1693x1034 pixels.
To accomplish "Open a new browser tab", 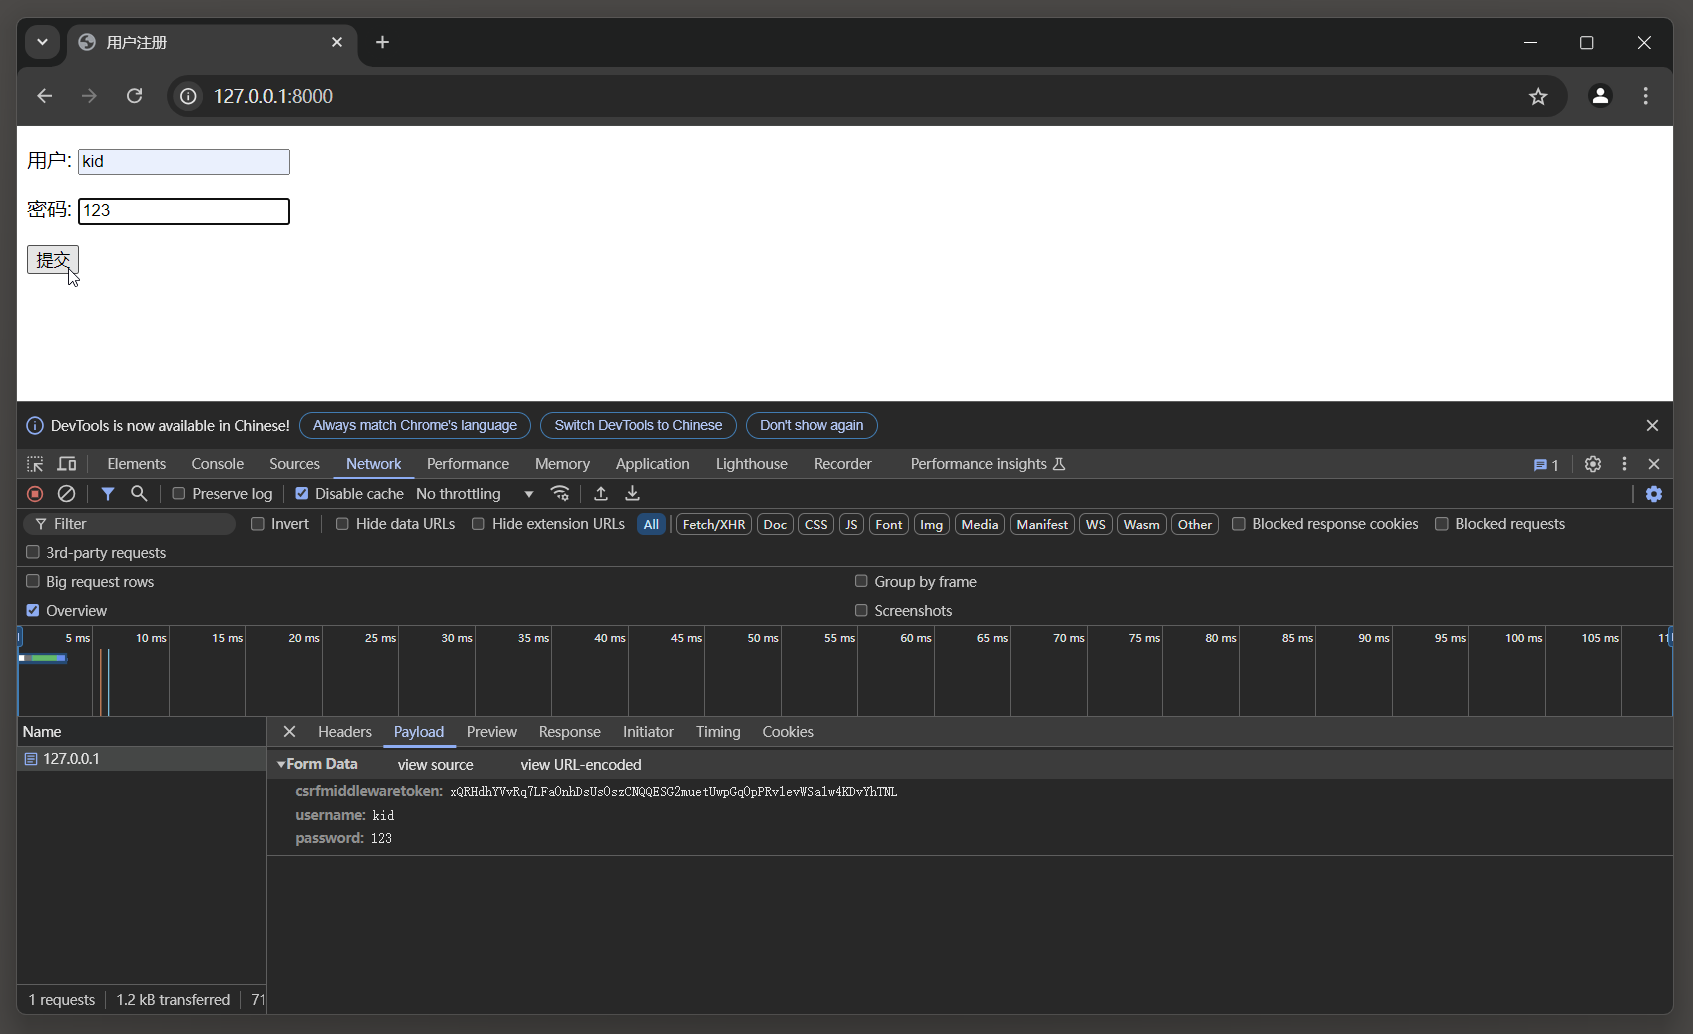I will pyautogui.click(x=382, y=42).
